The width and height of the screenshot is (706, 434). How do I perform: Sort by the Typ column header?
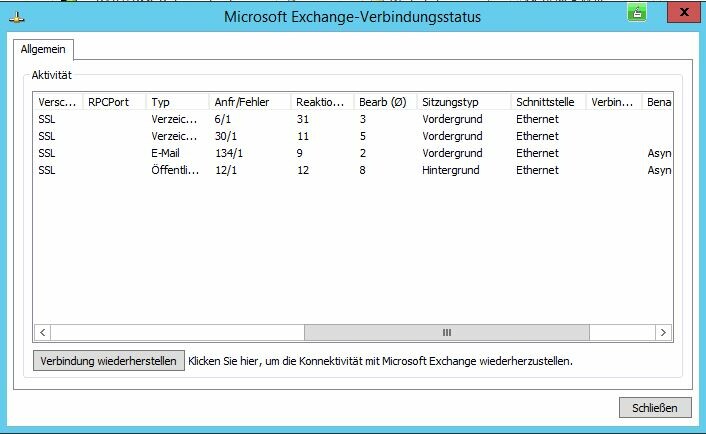(x=177, y=102)
